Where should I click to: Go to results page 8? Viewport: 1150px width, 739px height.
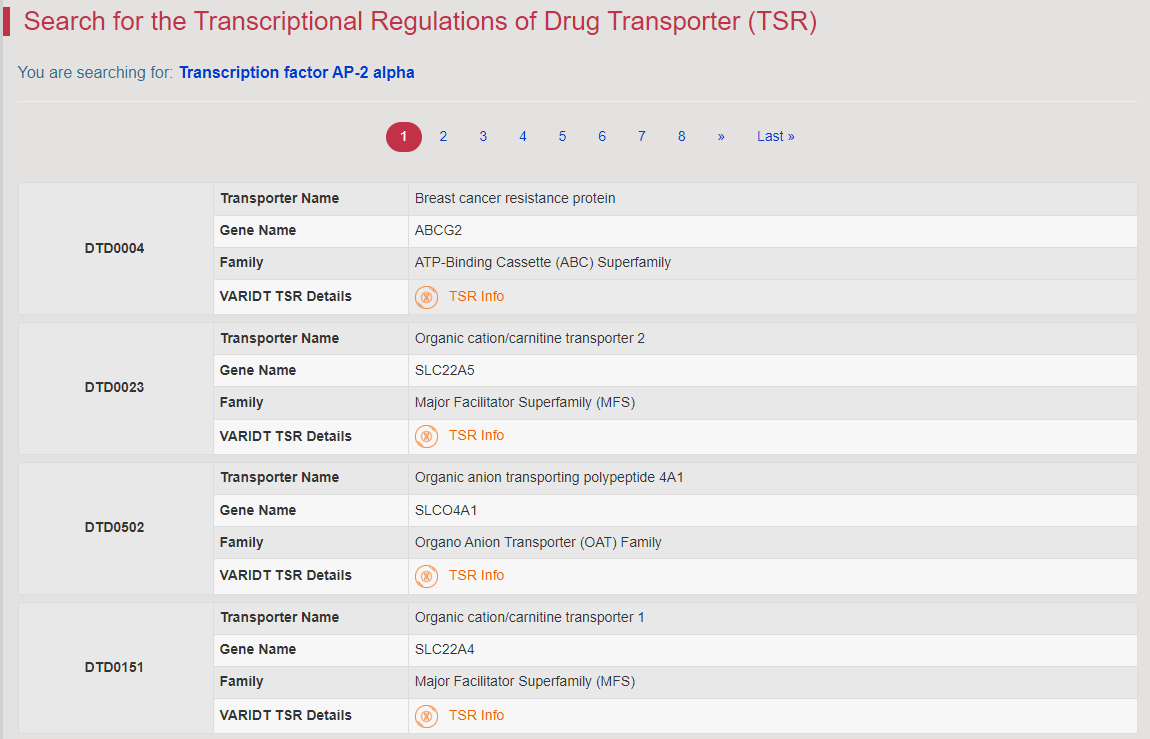[681, 136]
